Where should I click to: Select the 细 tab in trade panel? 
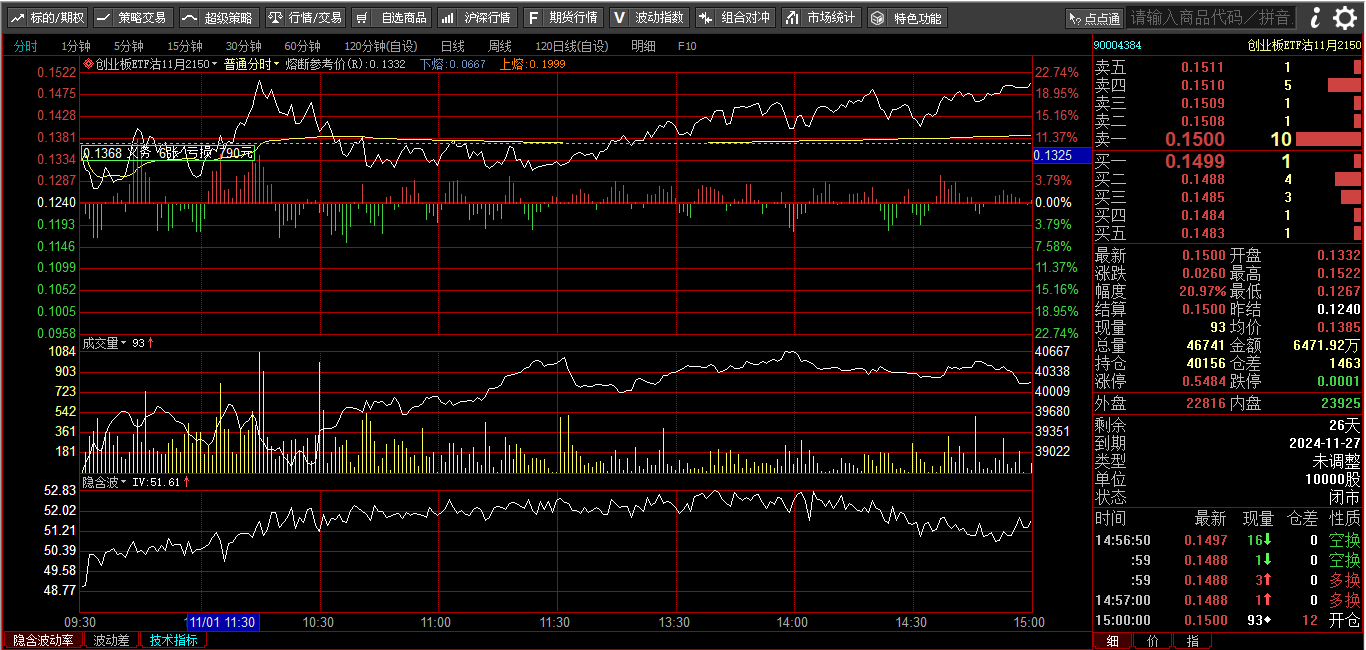click(1111, 641)
